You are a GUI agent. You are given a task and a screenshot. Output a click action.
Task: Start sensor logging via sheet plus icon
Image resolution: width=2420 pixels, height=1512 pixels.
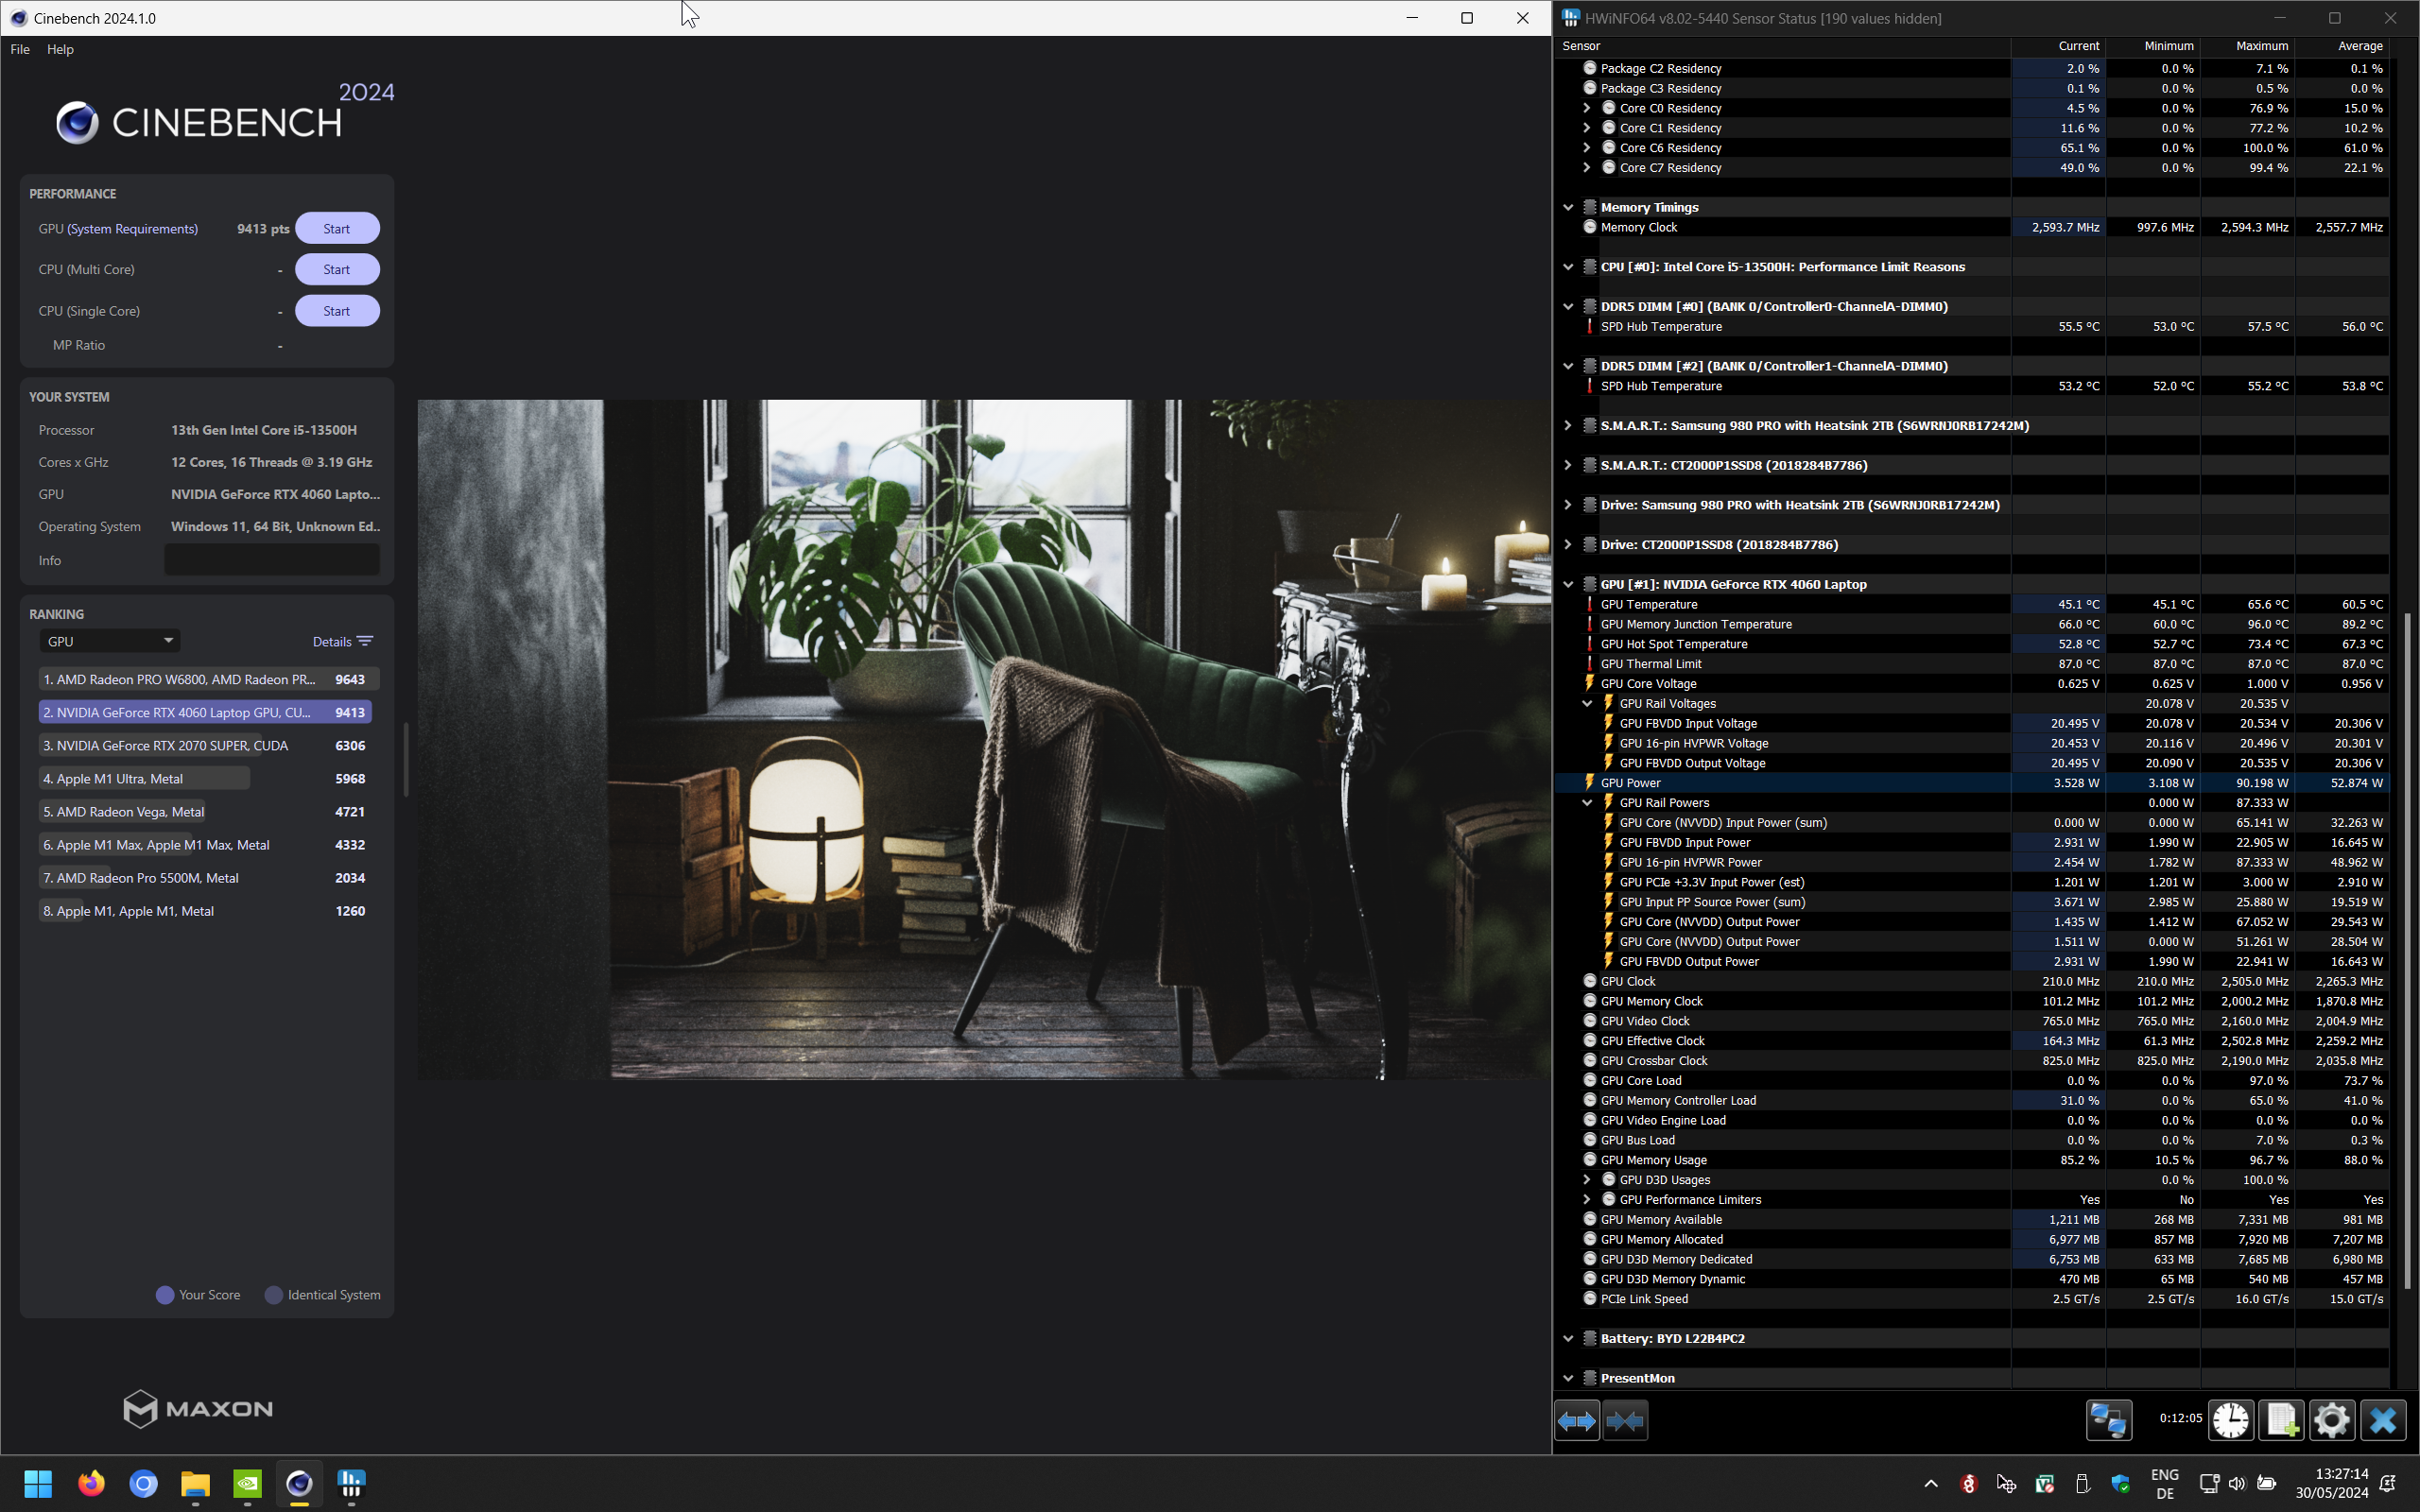(x=2281, y=1420)
